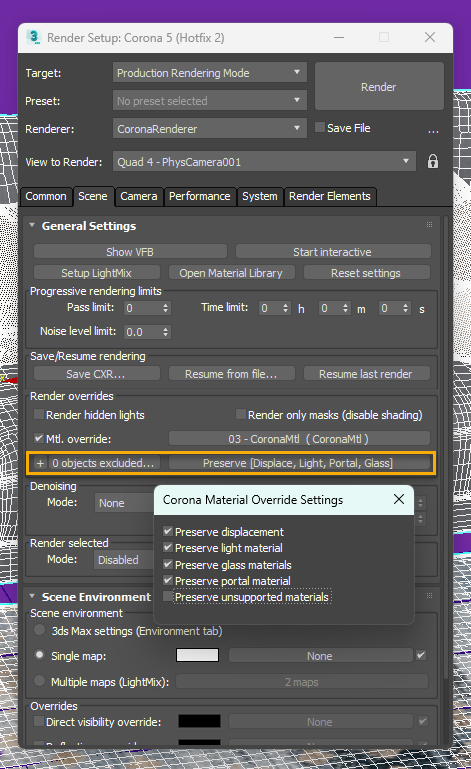Click the Show VFB button
This screenshot has height=769, width=471.
pos(130,252)
